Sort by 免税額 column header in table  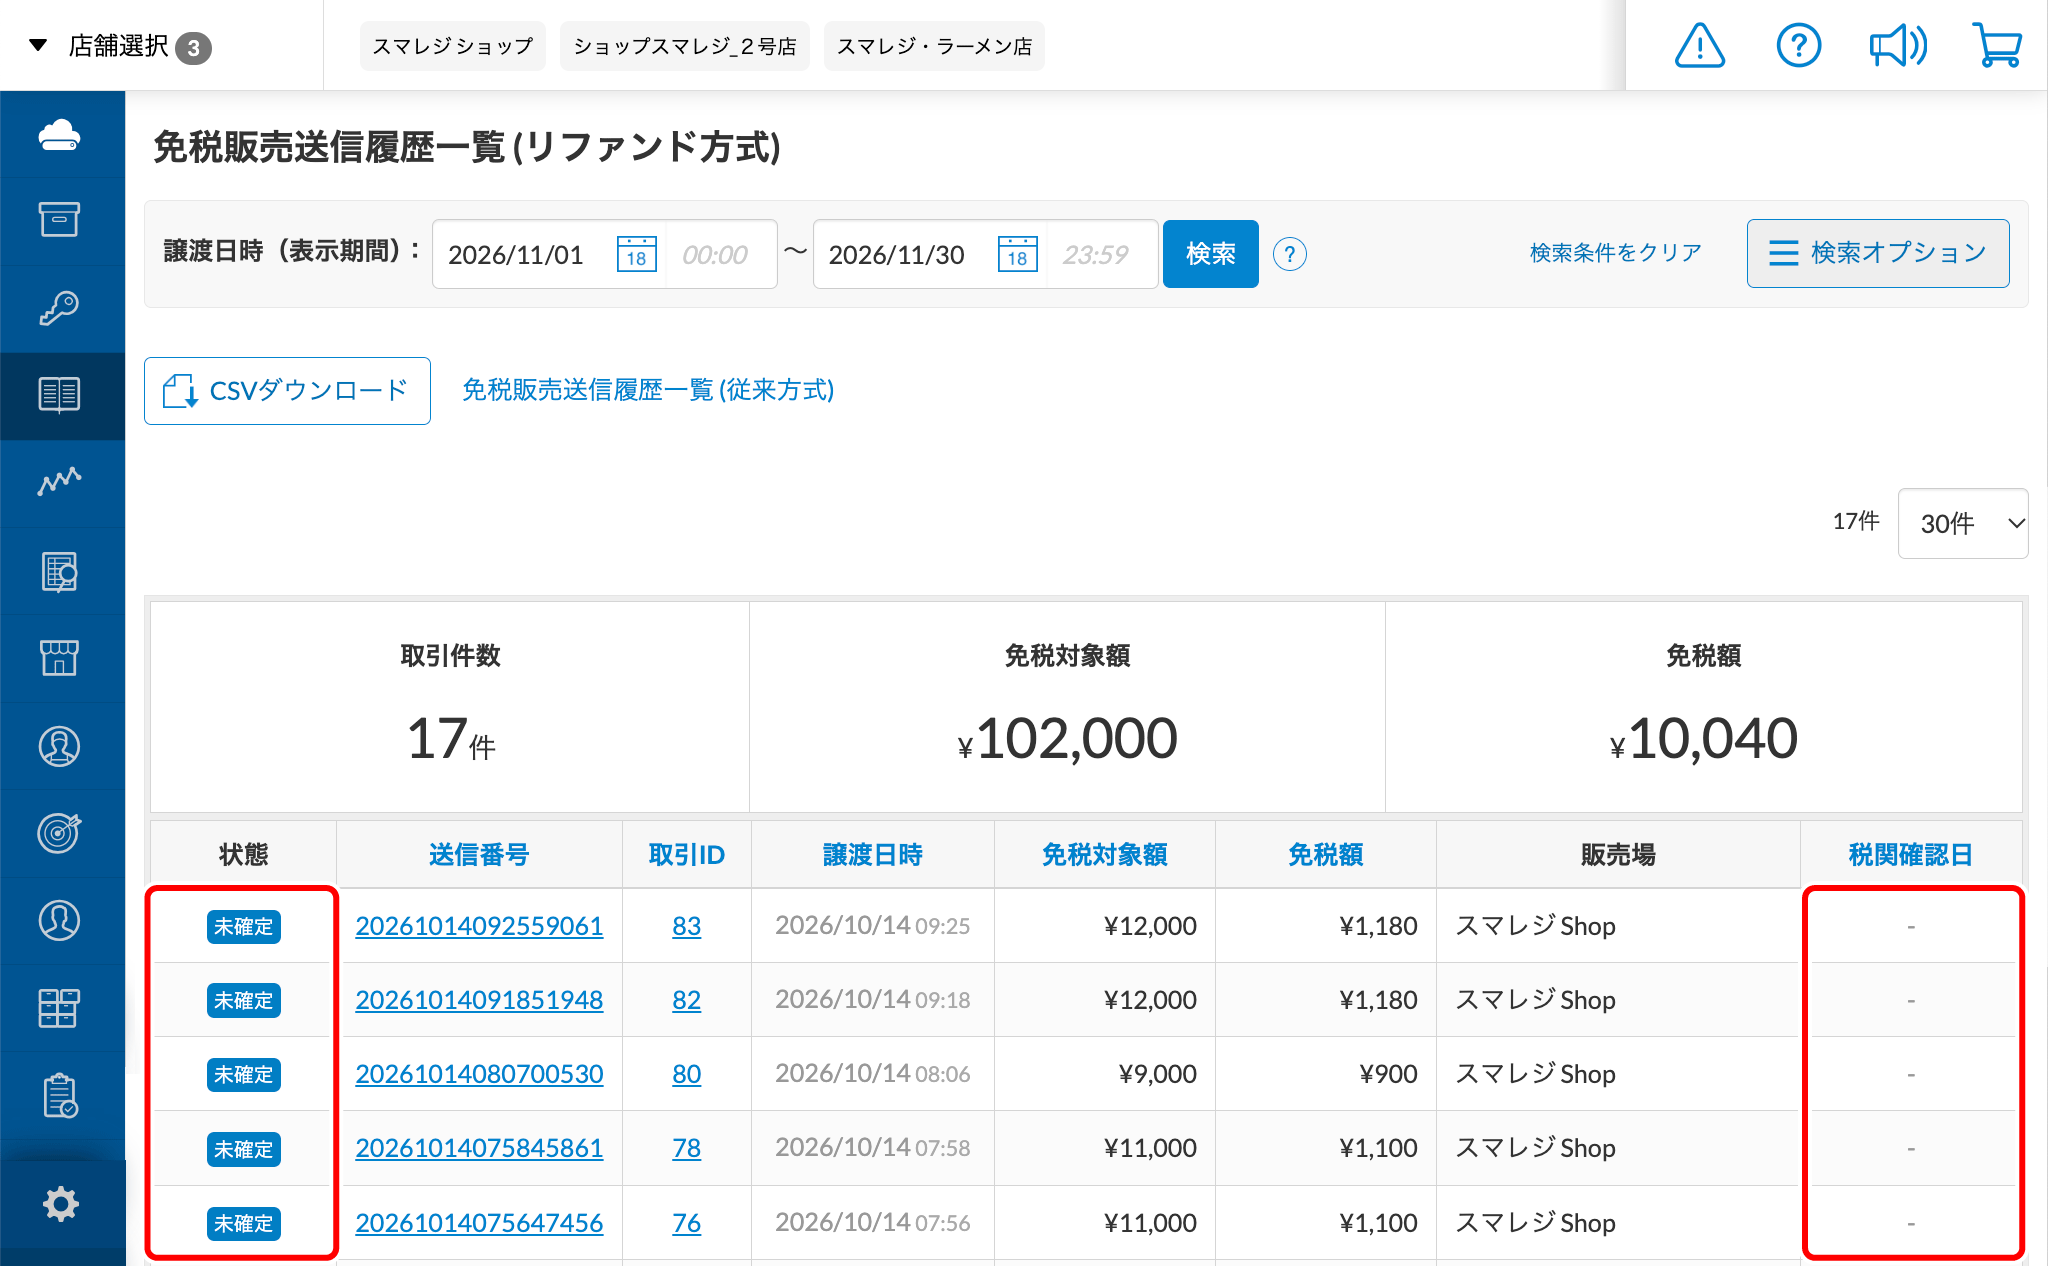tap(1325, 855)
